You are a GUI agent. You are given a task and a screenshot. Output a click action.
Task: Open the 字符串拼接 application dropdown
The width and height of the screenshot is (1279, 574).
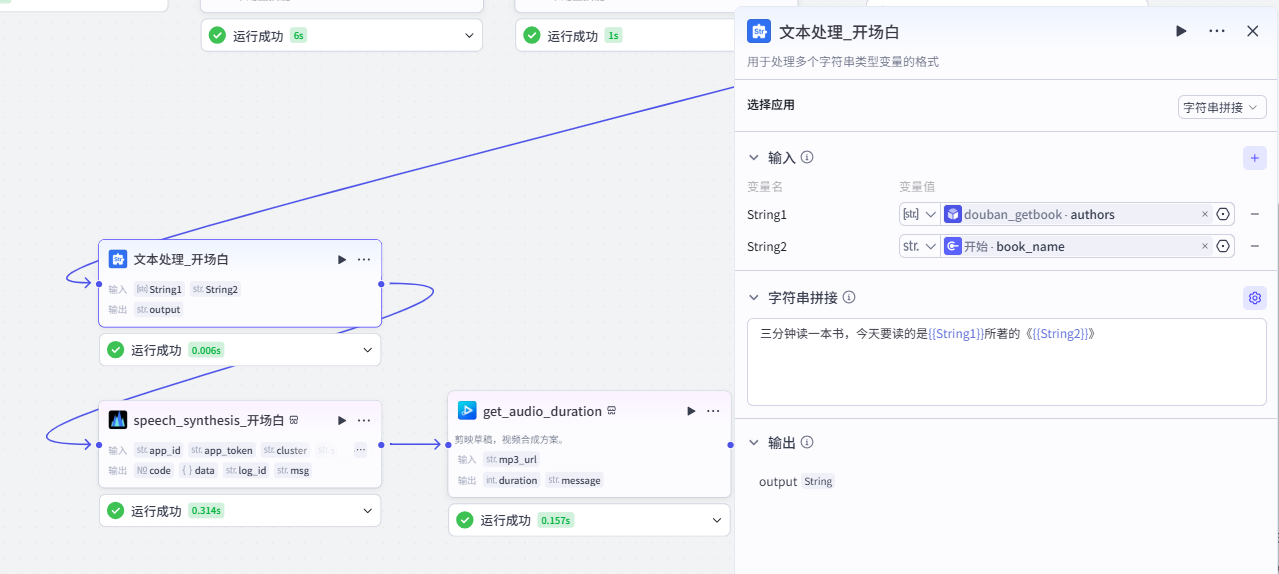pyautogui.click(x=1222, y=107)
